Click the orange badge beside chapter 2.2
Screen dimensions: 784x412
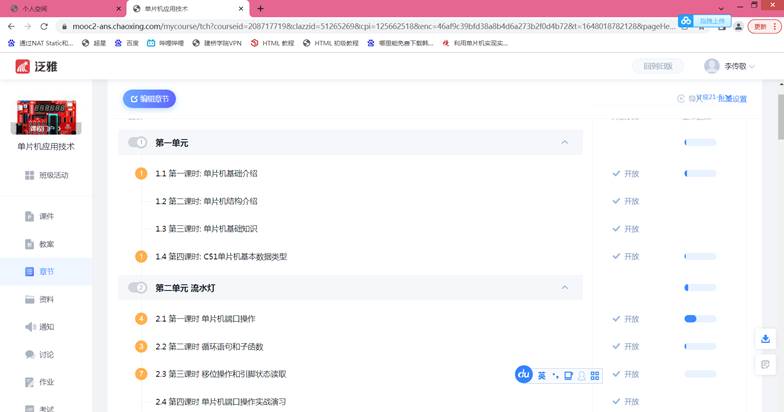pos(141,346)
